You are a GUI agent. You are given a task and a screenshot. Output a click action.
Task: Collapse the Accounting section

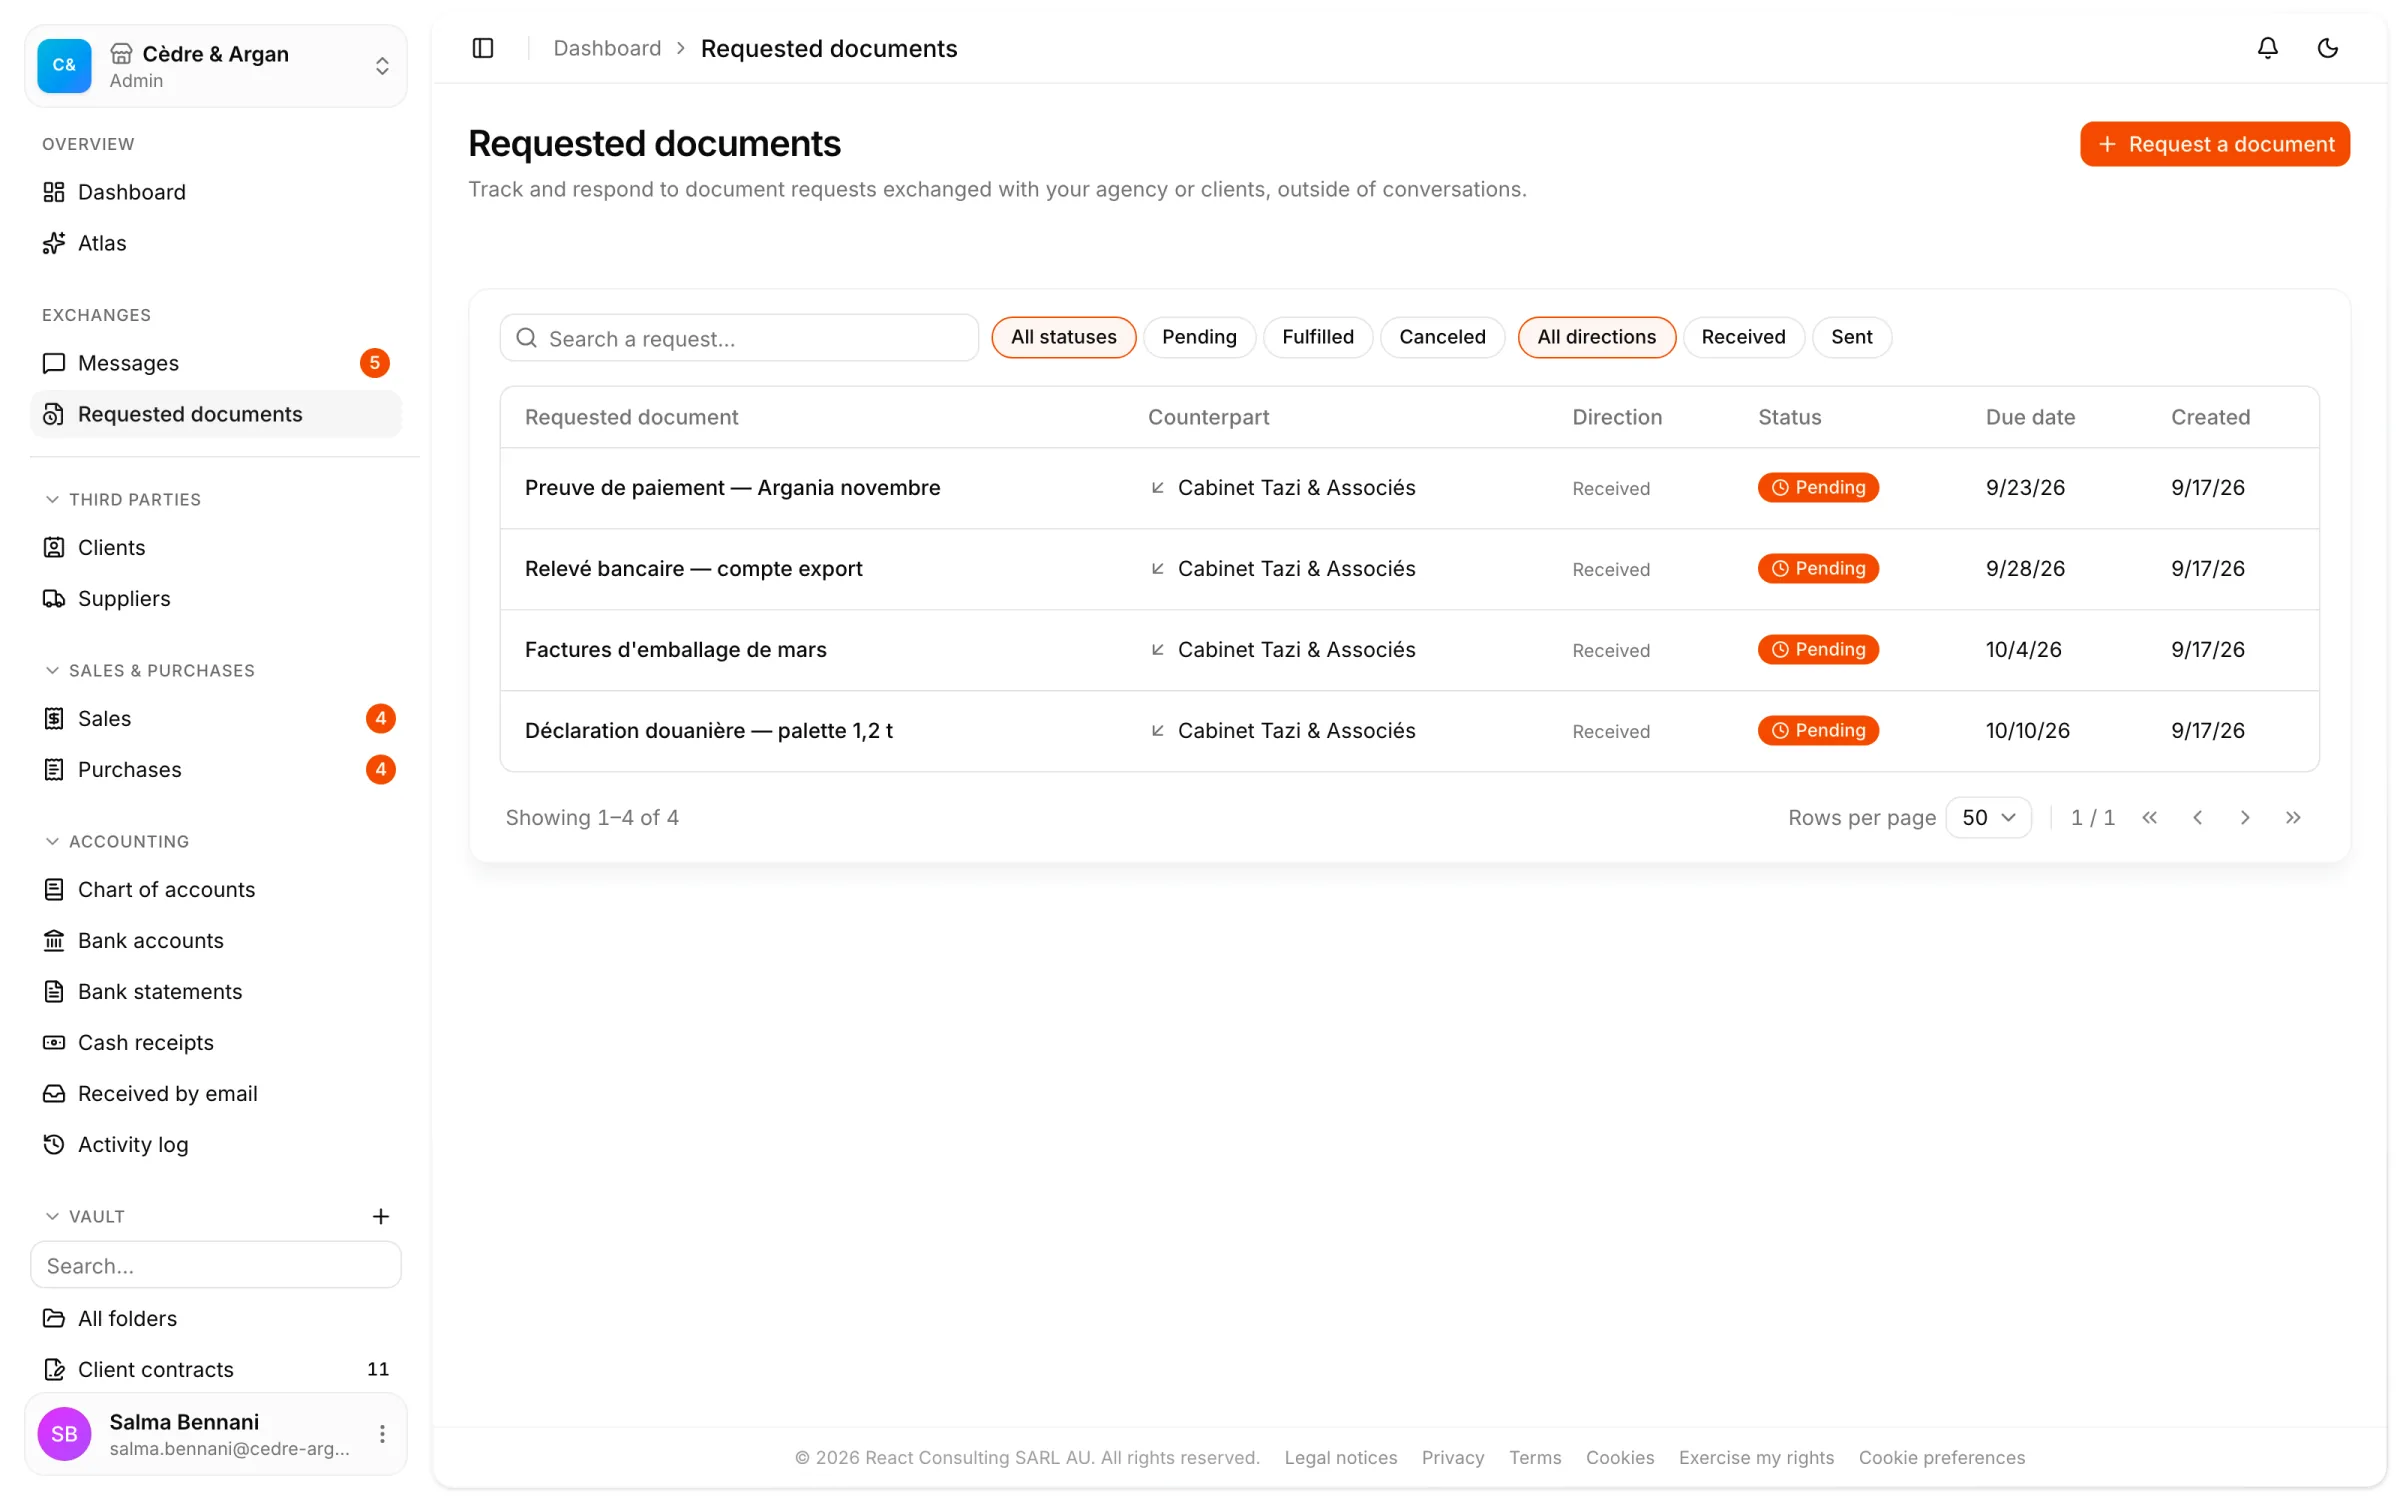[116, 841]
